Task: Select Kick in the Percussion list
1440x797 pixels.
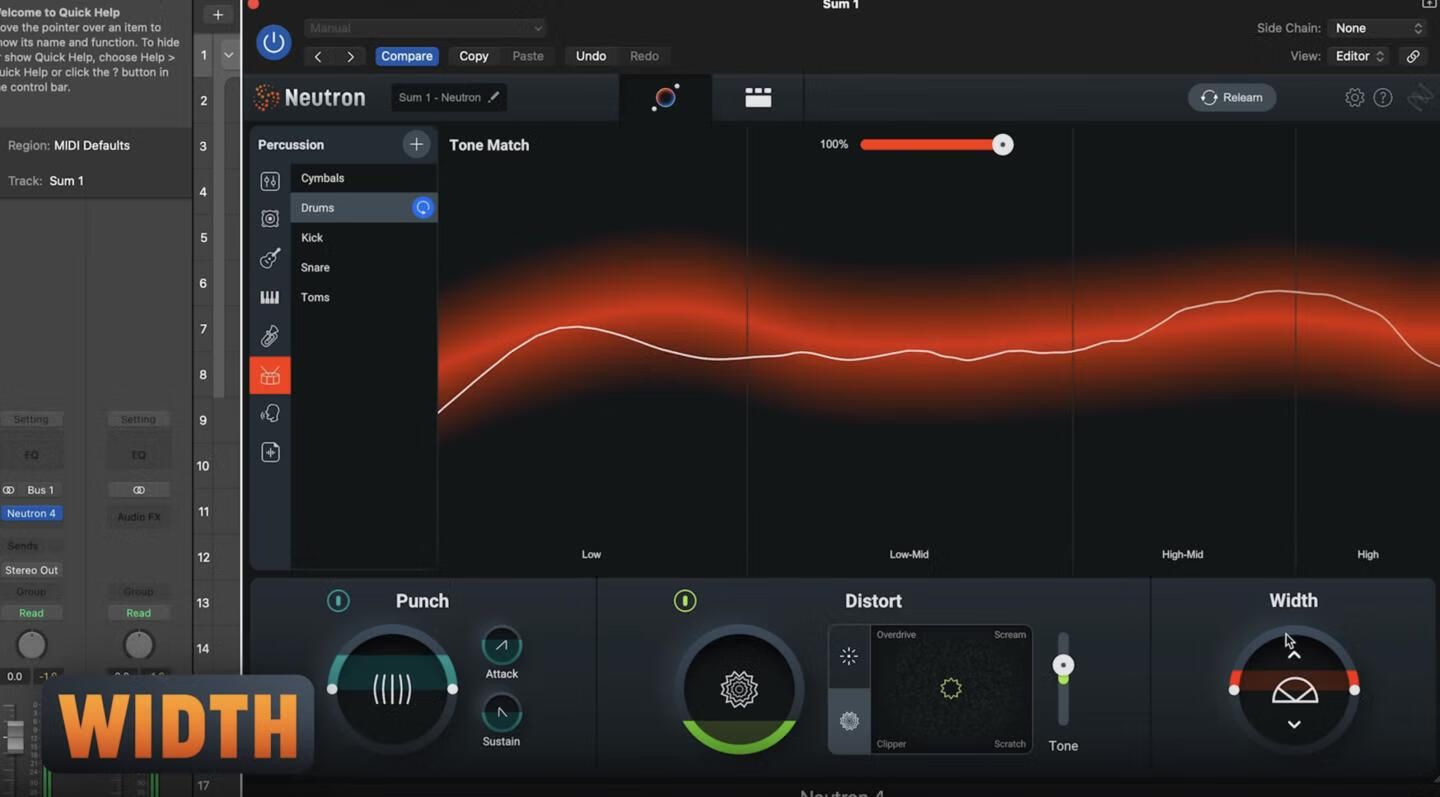Action: [364, 238]
